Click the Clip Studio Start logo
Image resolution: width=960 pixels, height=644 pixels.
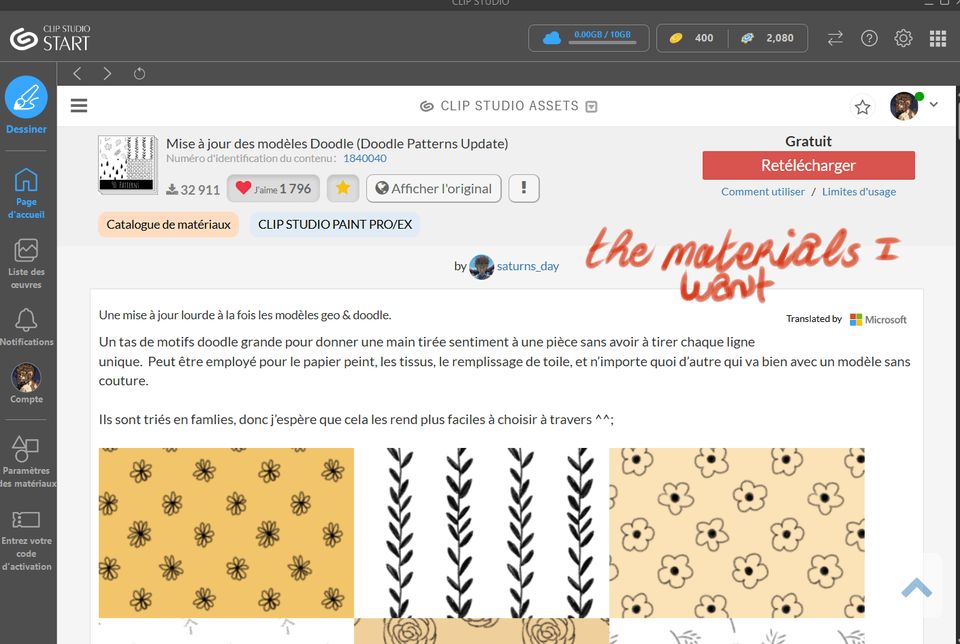50,39
